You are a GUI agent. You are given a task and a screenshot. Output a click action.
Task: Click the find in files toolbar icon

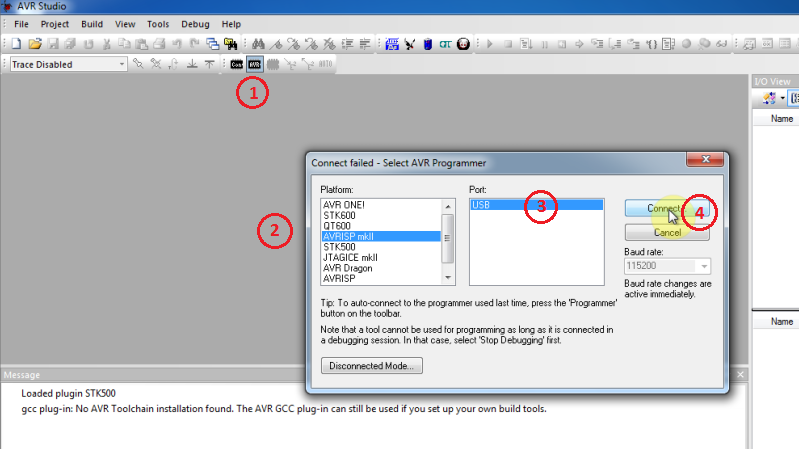[x=230, y=44]
